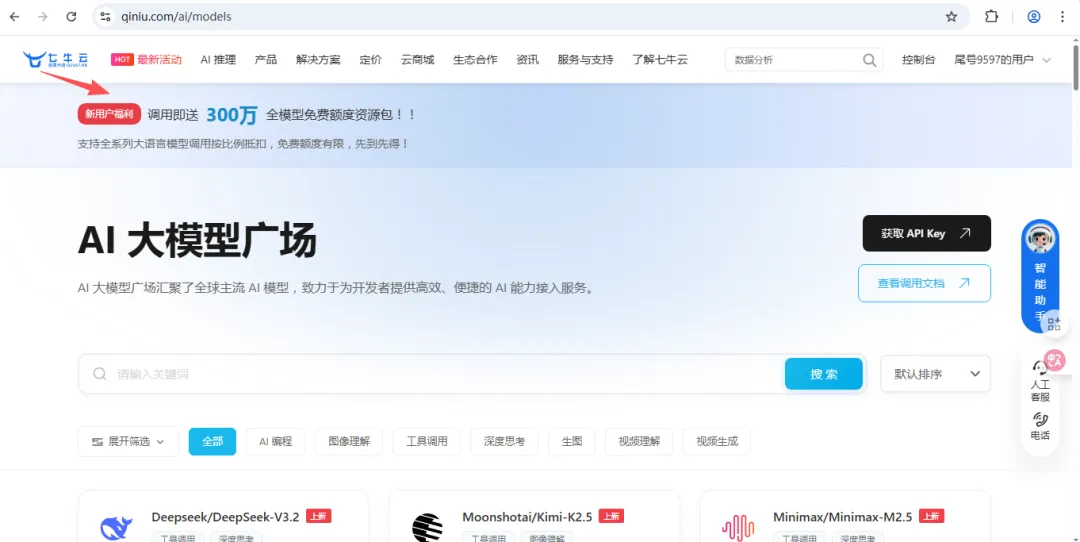Click the page vertical scrollbar

(1074, 65)
